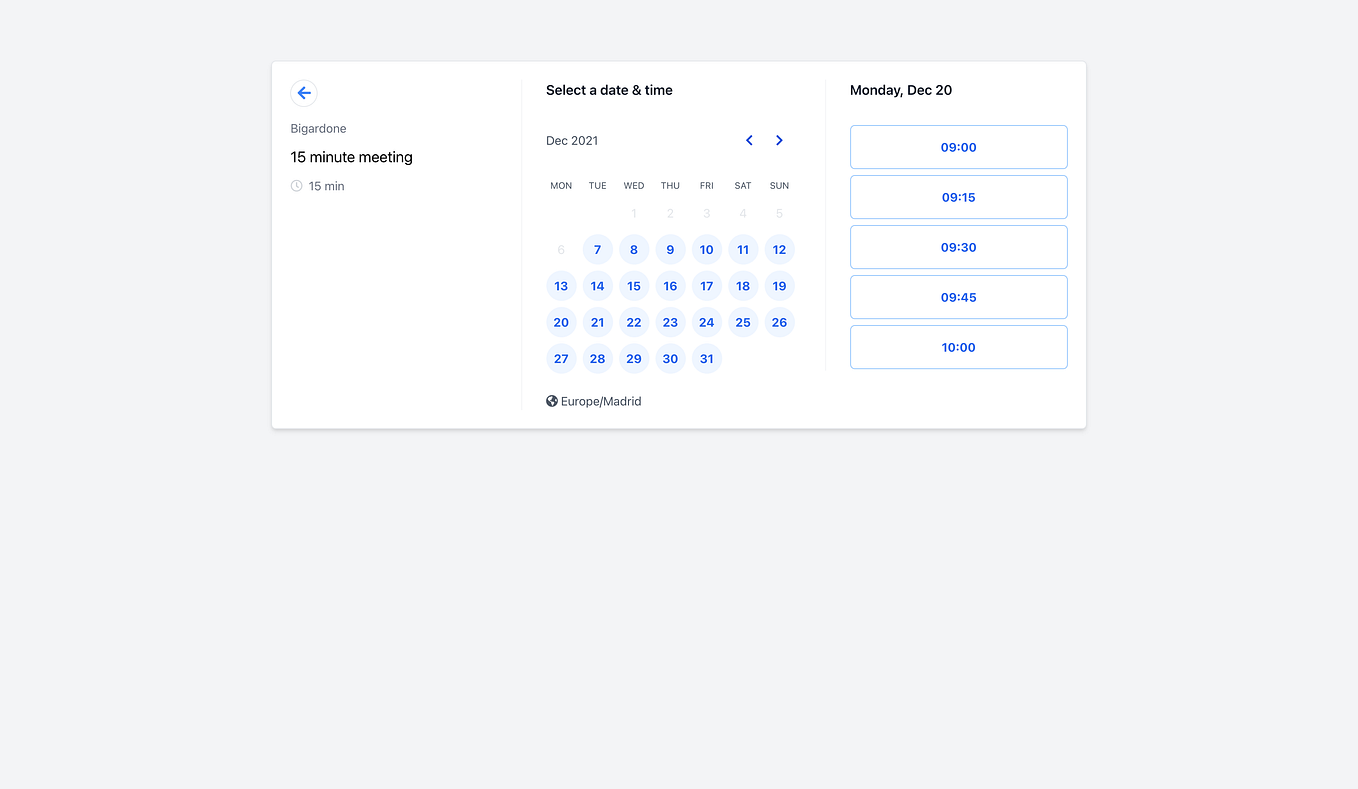Open the Dec 2021 month selector
The image size is (1358, 789).
click(x=572, y=140)
